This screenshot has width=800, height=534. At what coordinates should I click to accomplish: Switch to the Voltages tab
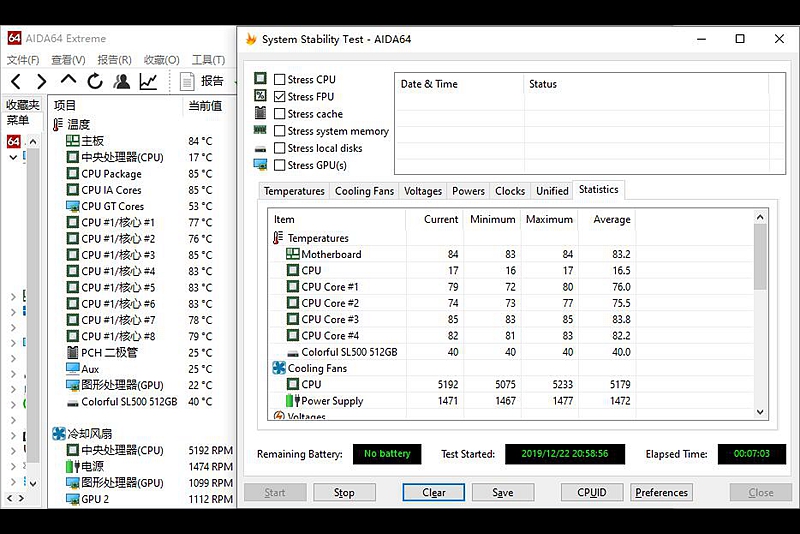(423, 191)
